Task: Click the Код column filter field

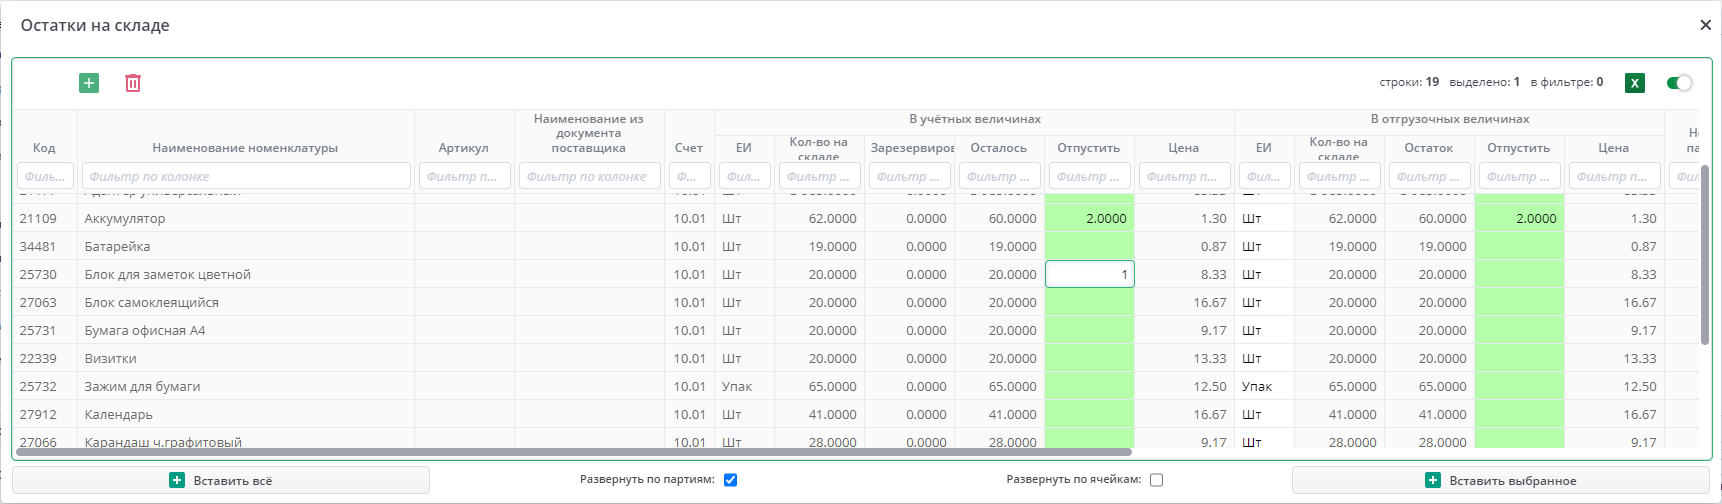Action: pyautogui.click(x=45, y=176)
